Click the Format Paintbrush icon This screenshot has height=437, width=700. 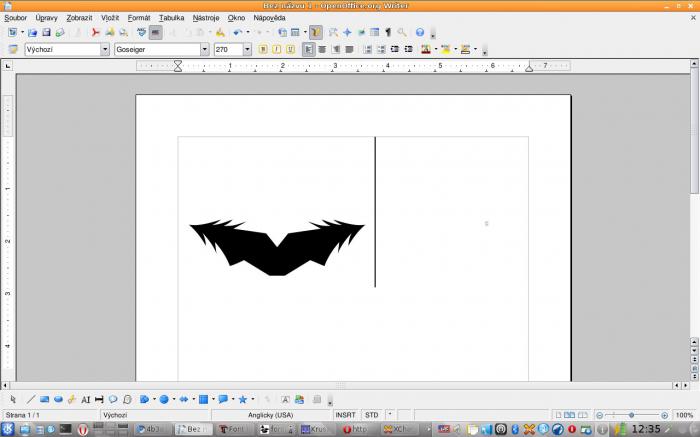click(220, 33)
